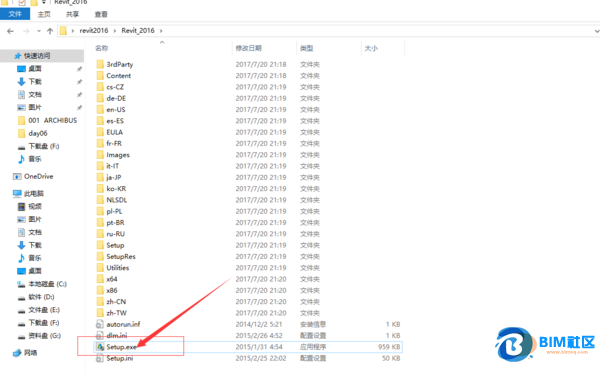600x374 pixels.
Task: Open 软件 (D:) drive
Action: point(41,297)
